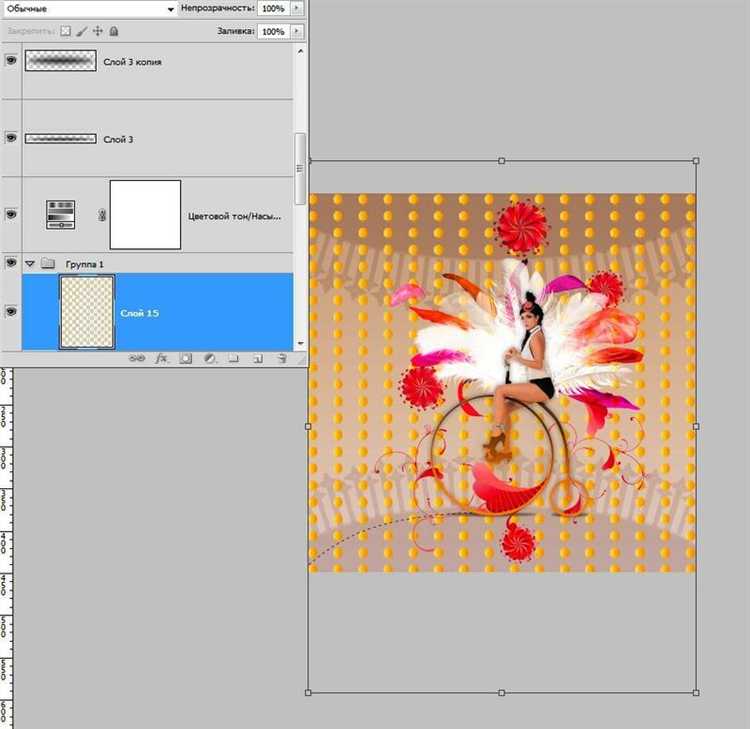Create new adjustment layer icon
Viewport: 750px width, 729px height.
[x=210, y=358]
